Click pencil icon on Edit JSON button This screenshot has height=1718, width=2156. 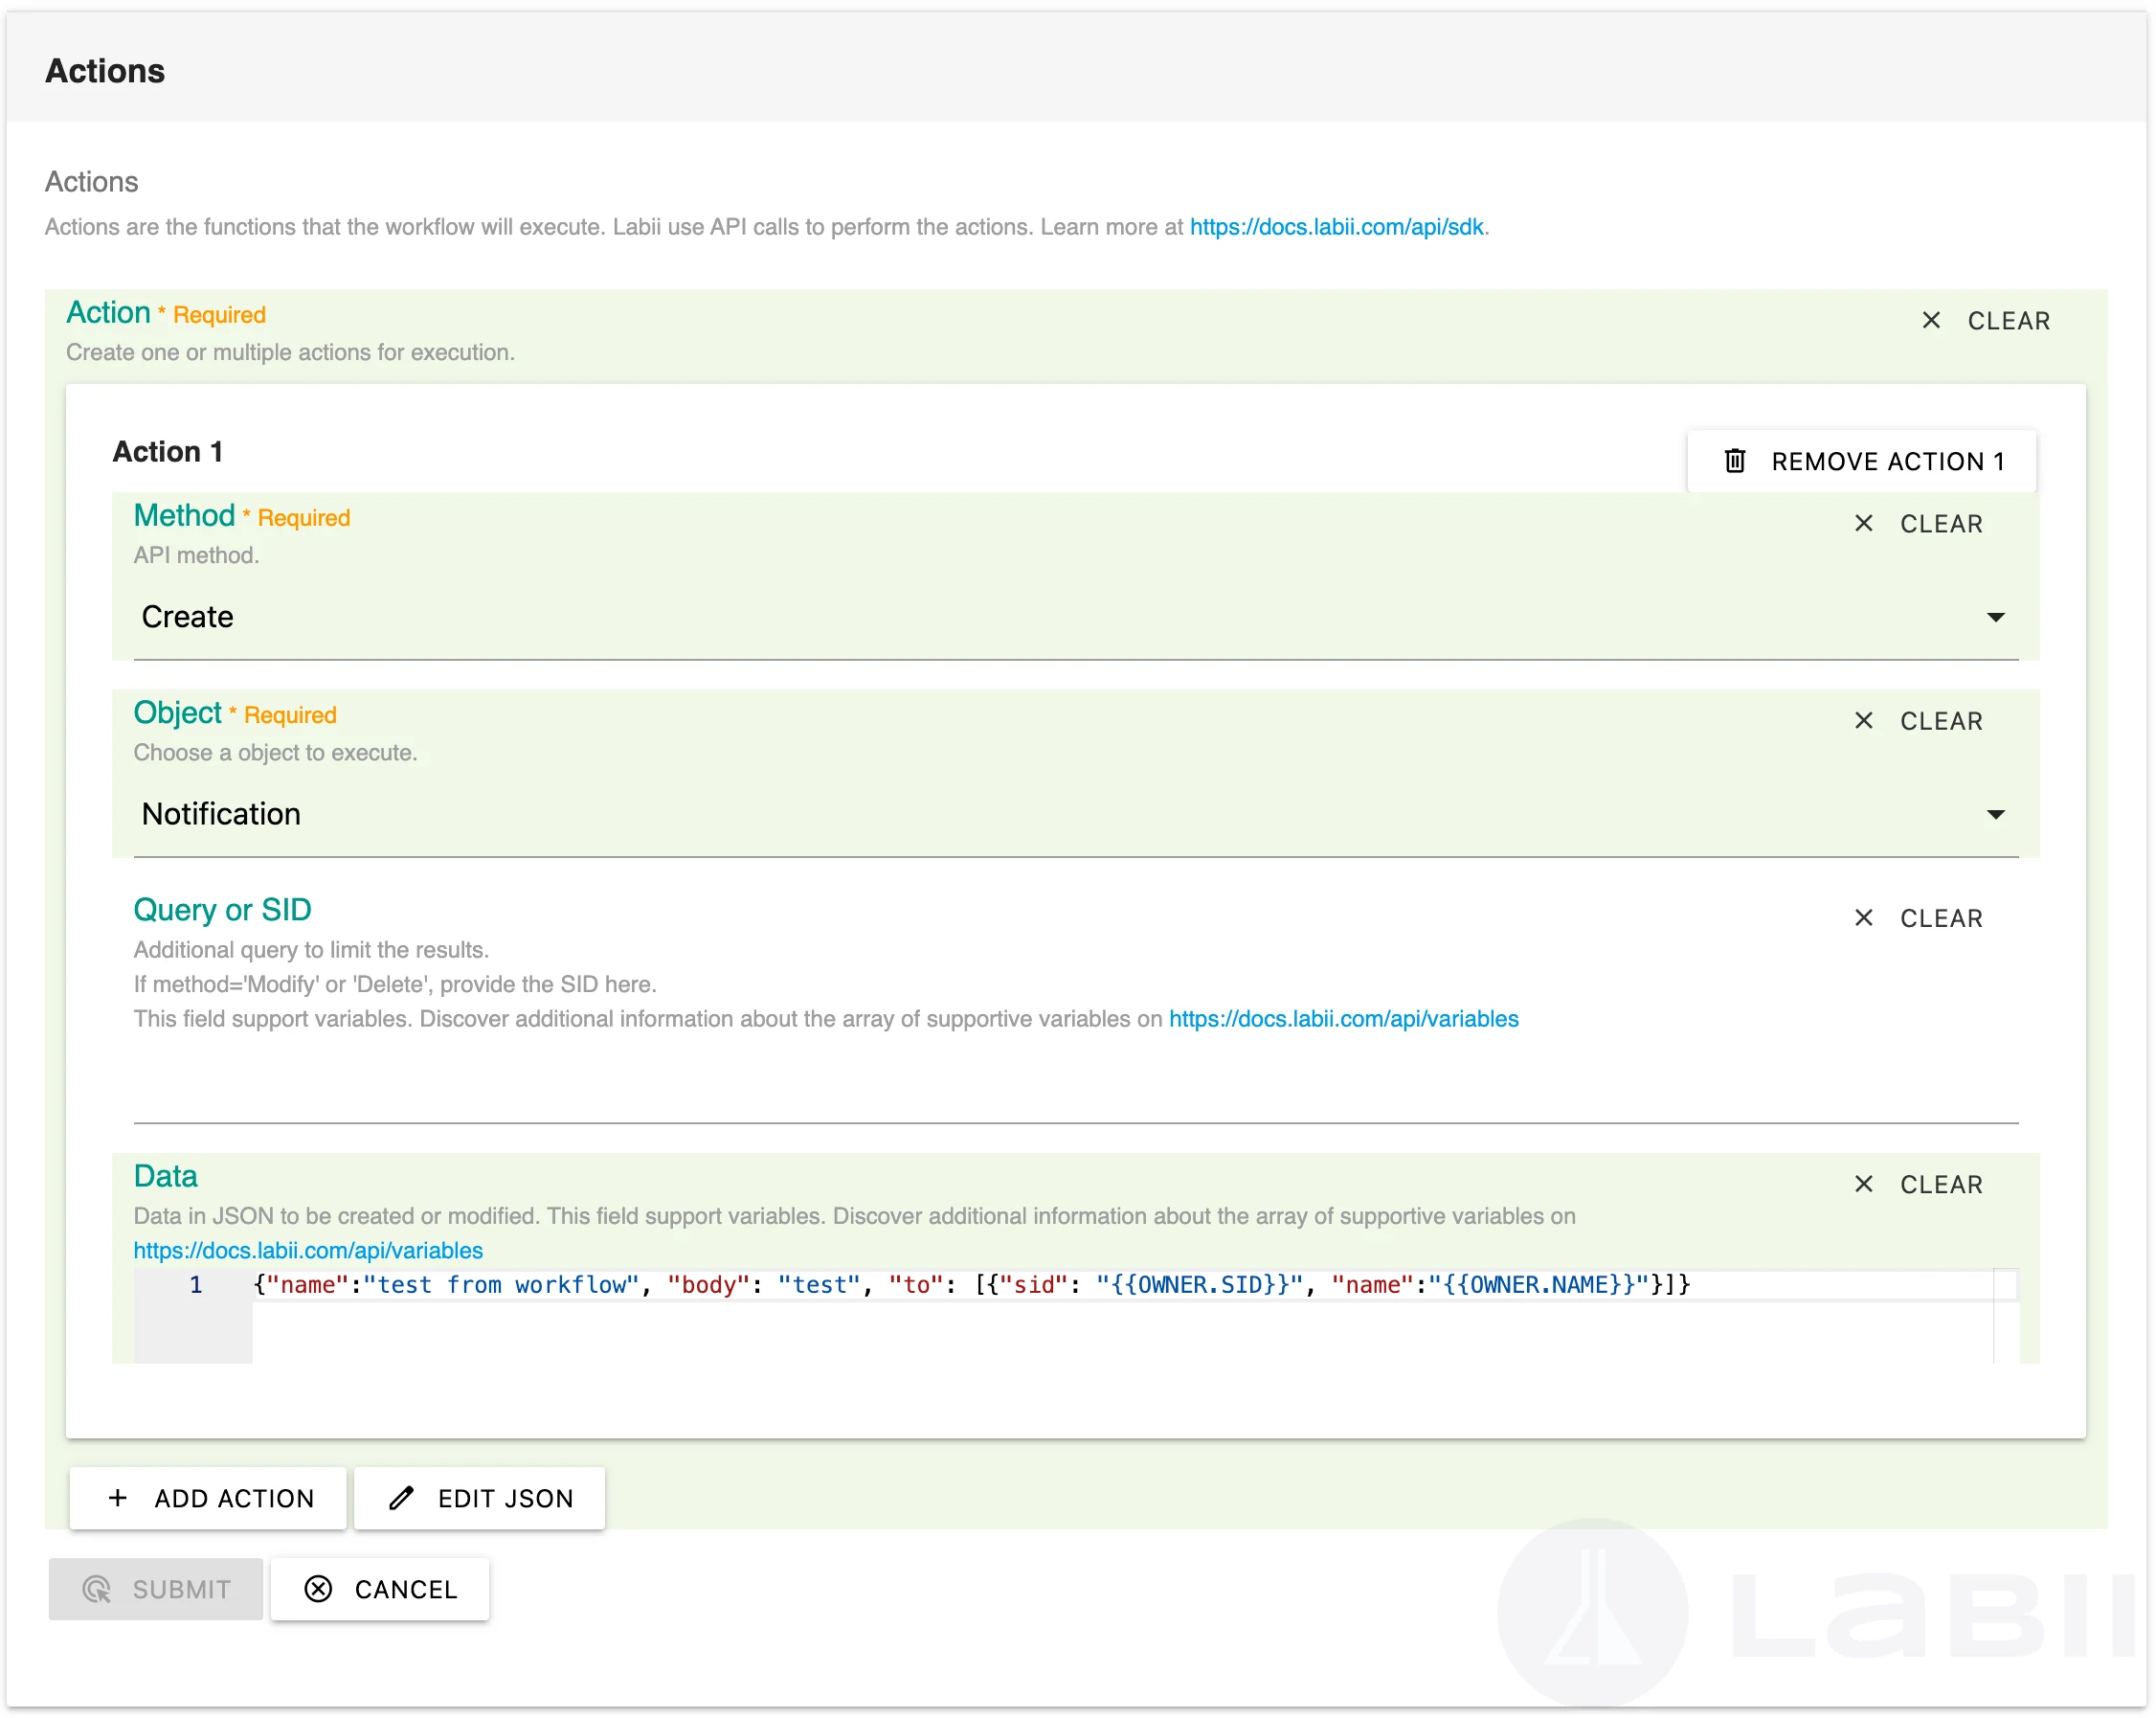click(x=401, y=1497)
